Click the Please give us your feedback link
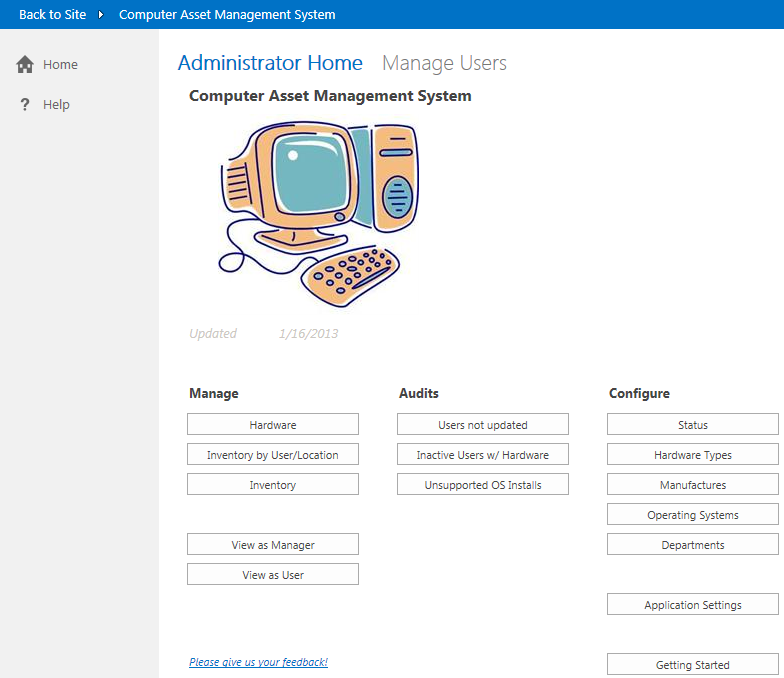This screenshot has width=784, height=678. (x=258, y=662)
